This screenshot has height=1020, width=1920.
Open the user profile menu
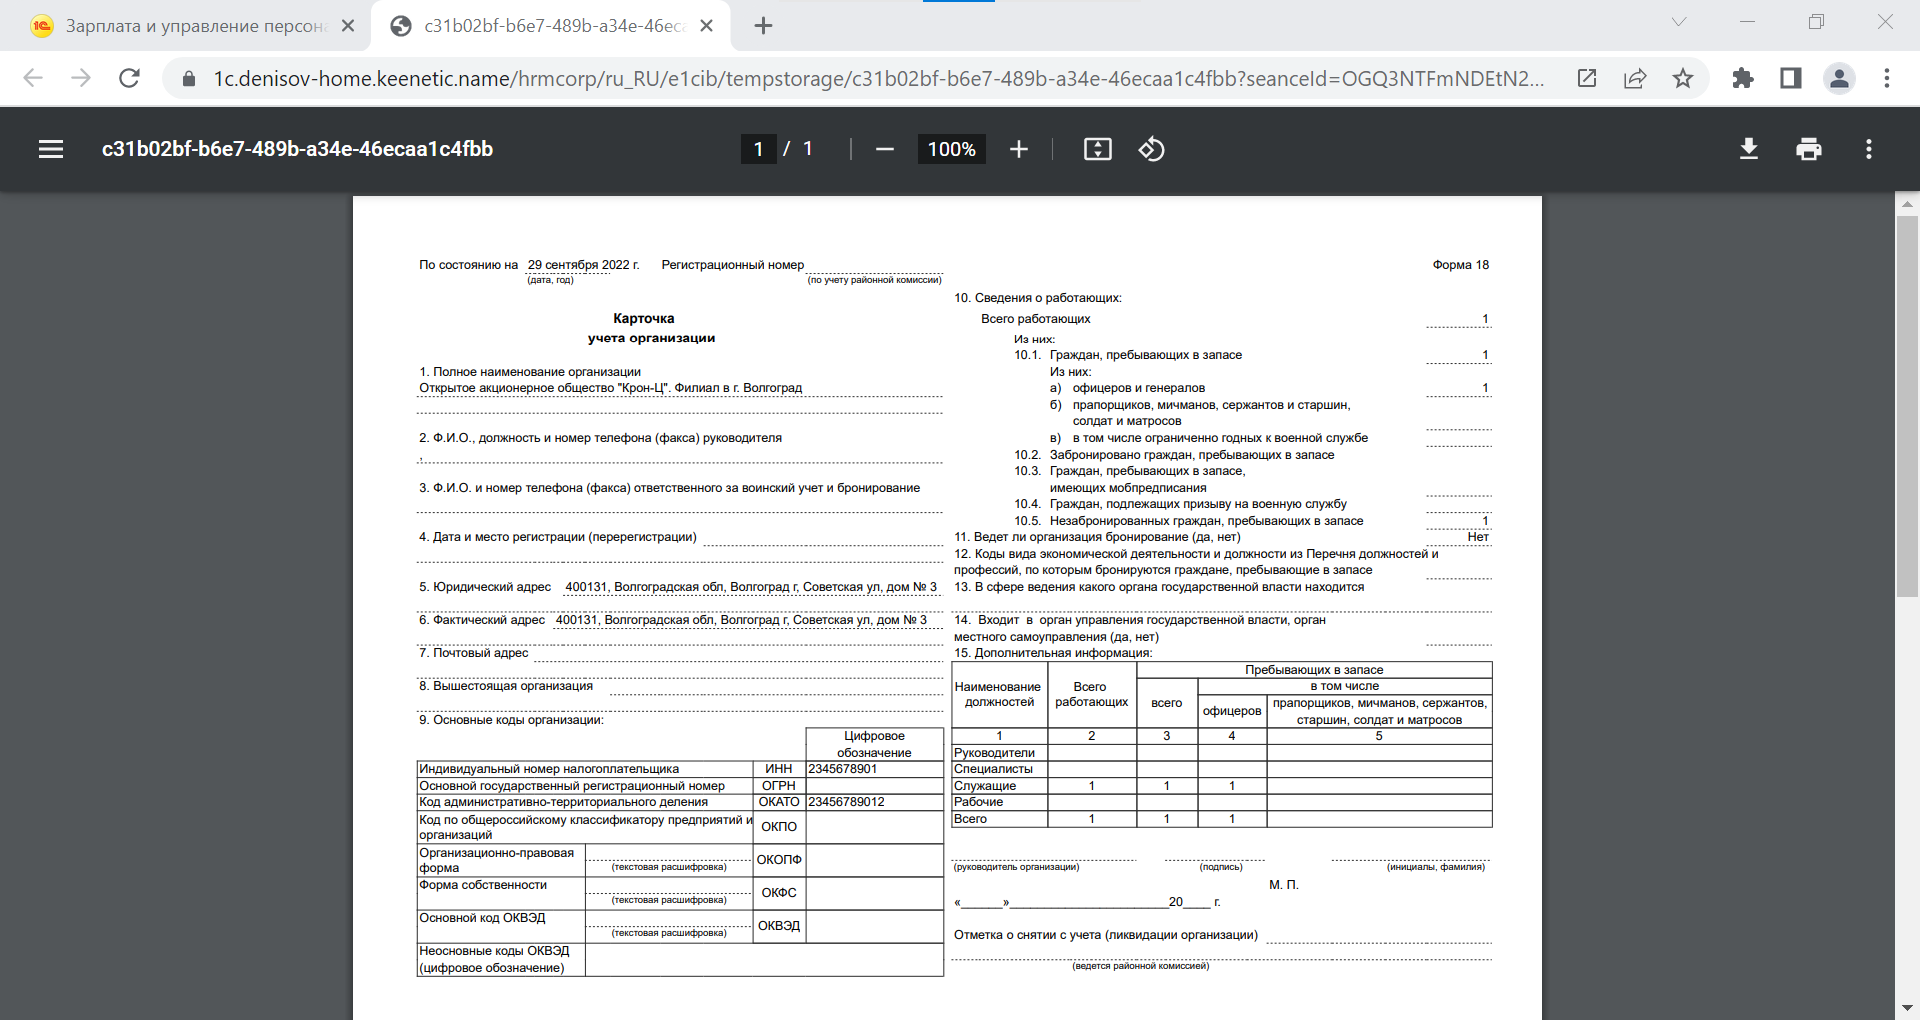[1839, 78]
